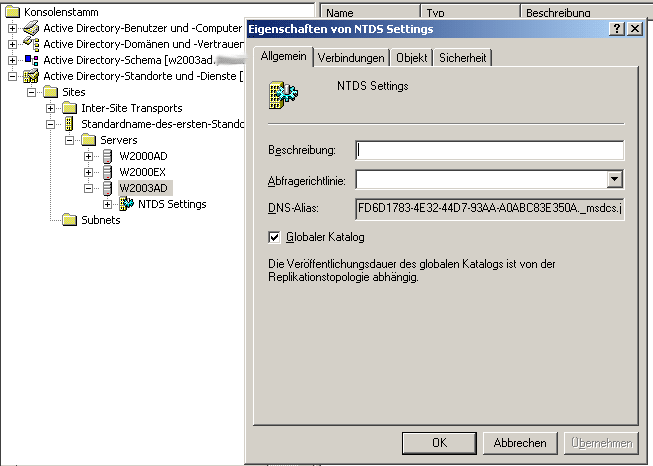Open the Objekt tab

click(411, 58)
